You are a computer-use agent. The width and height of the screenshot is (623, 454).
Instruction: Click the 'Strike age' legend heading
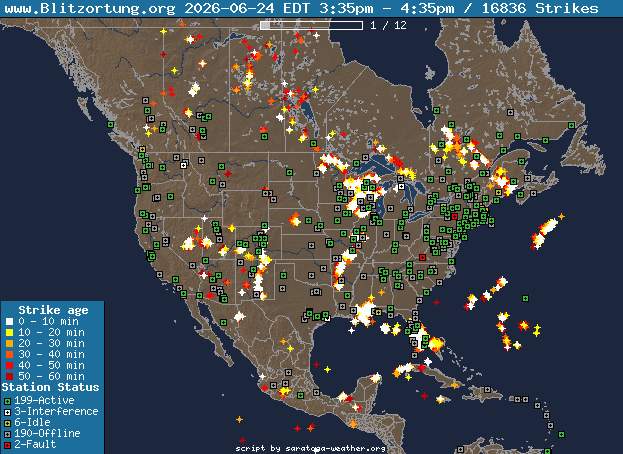(x=53, y=310)
